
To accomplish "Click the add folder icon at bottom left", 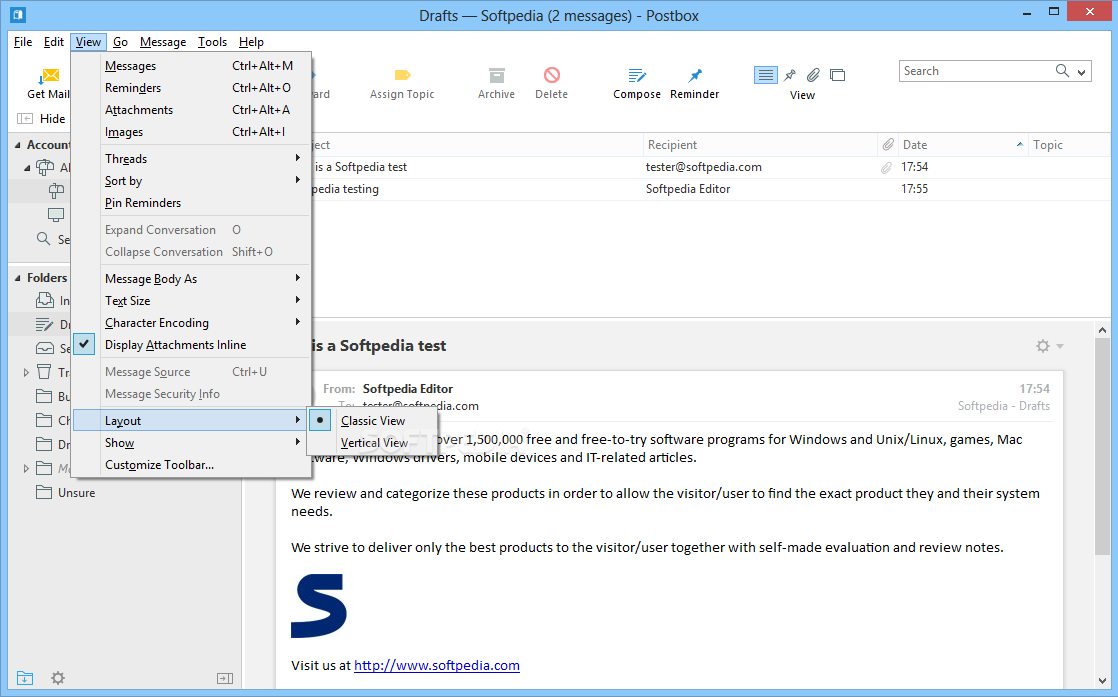I will (x=25, y=678).
